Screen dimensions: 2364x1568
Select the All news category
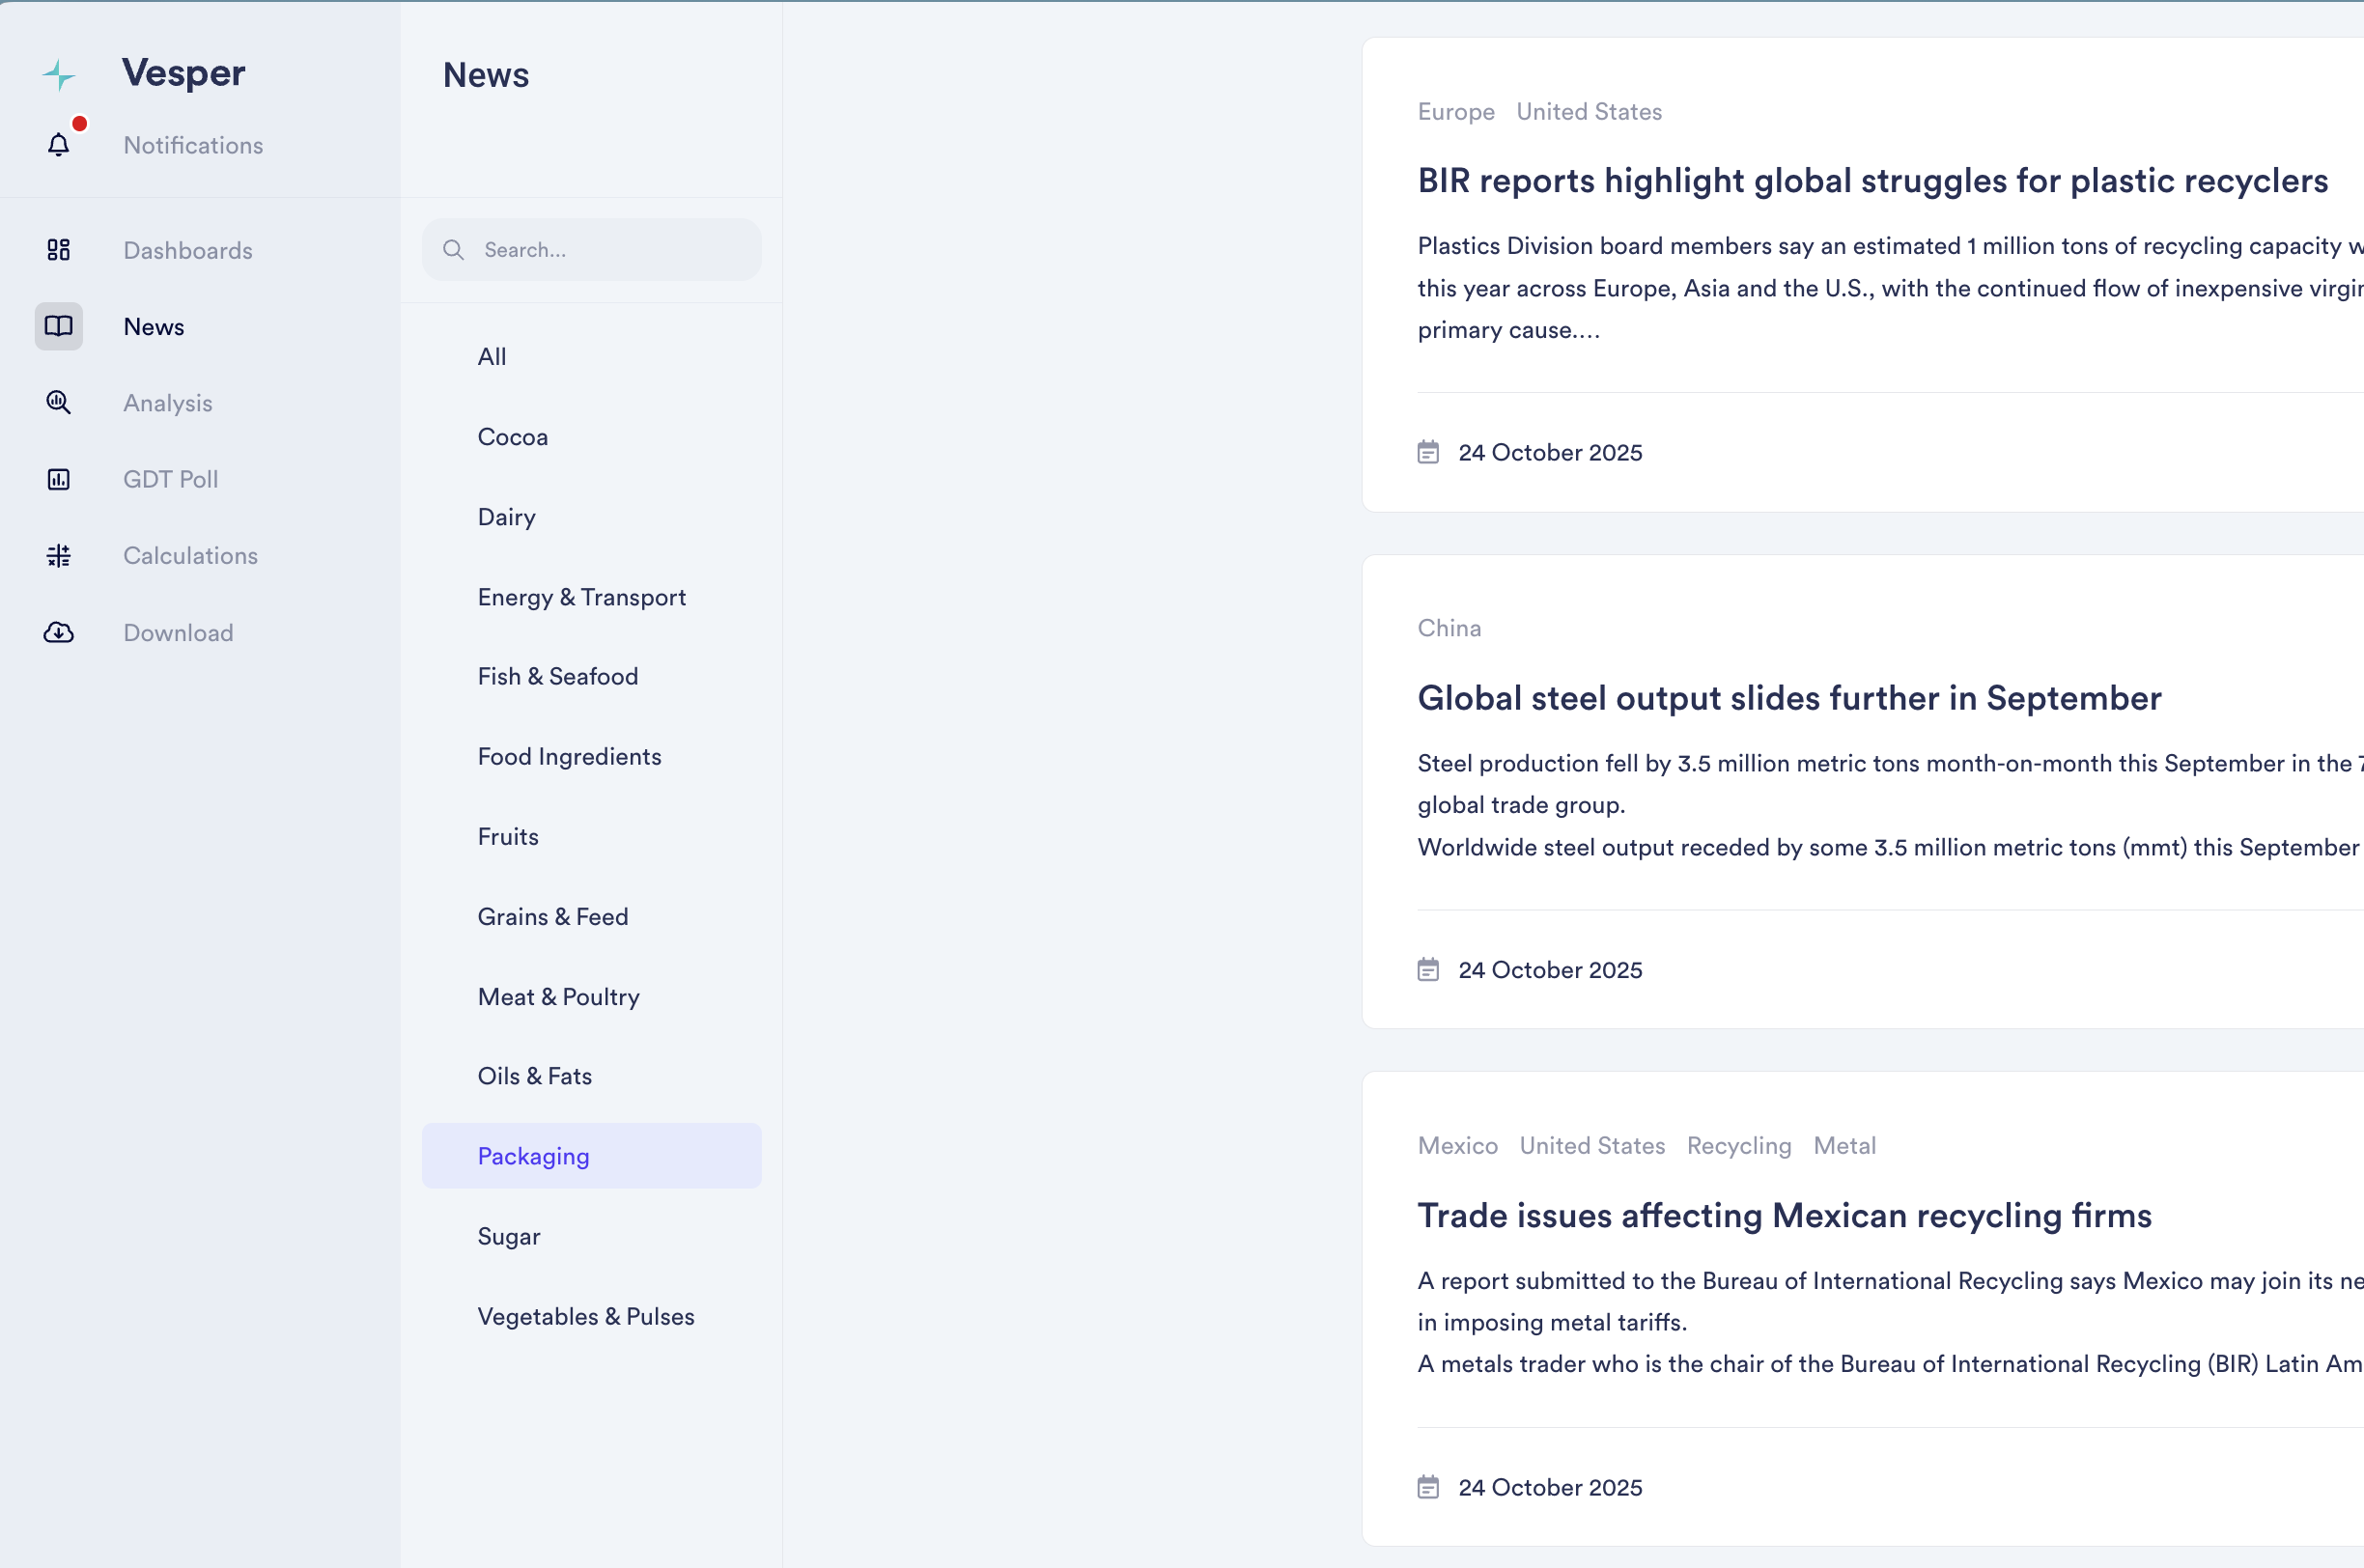click(x=492, y=357)
